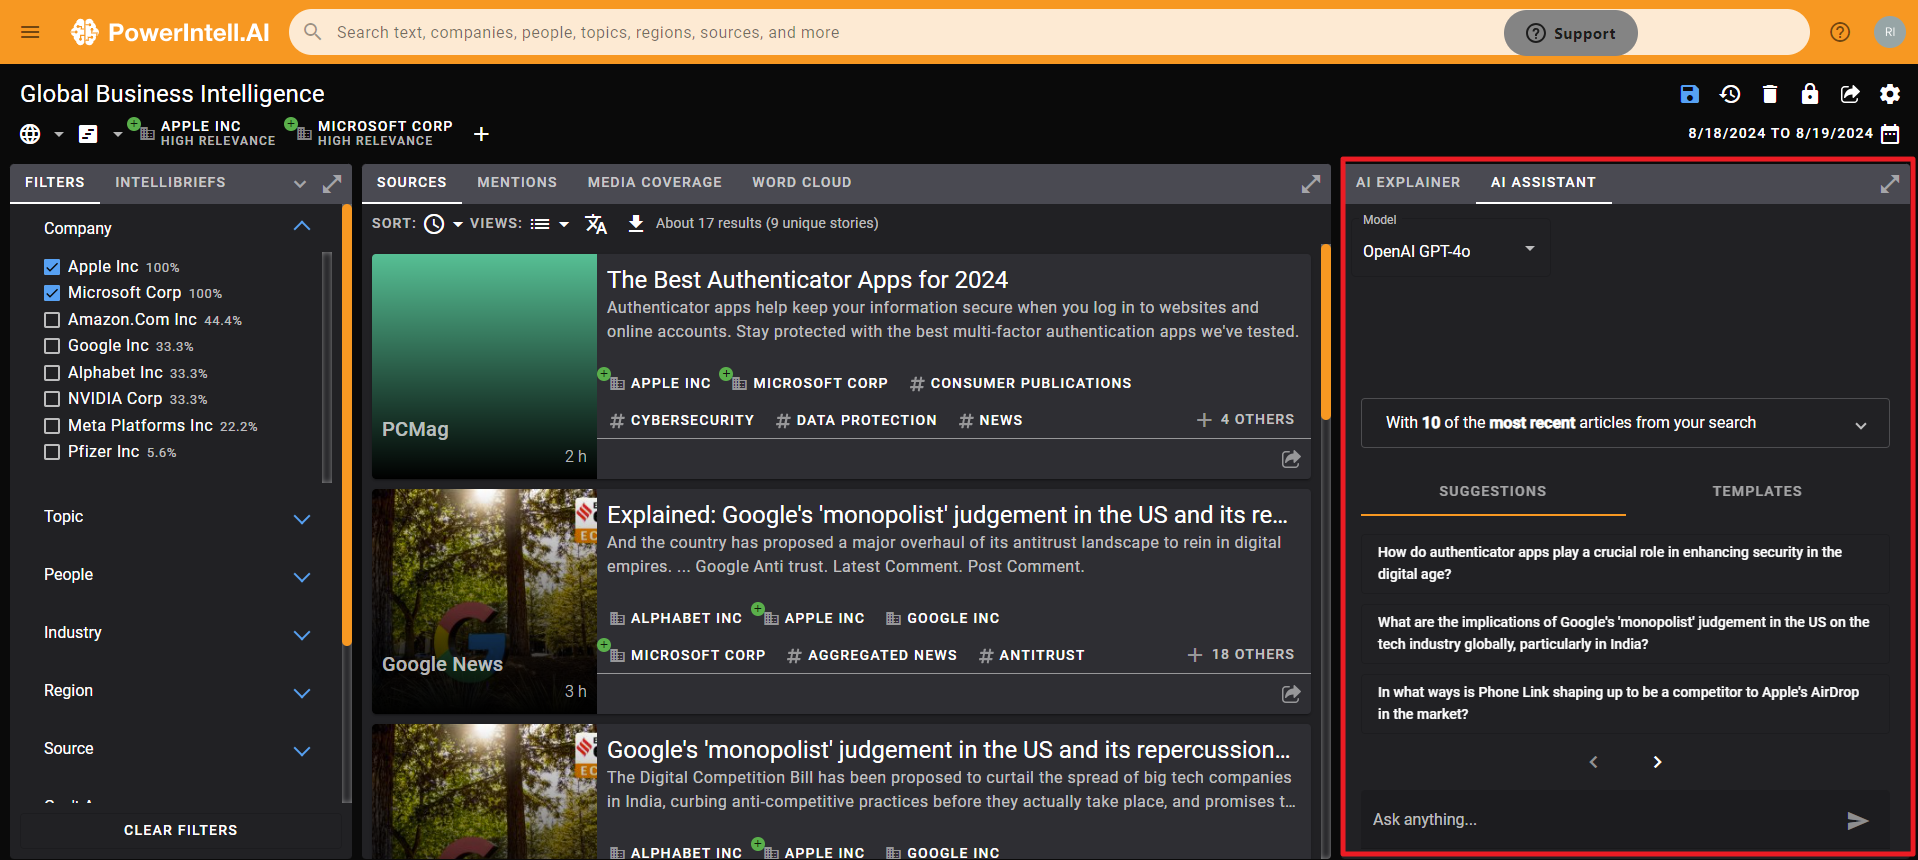Screen dimensions: 1918x860
Task: Expand the Topic filter section
Action: click(302, 519)
